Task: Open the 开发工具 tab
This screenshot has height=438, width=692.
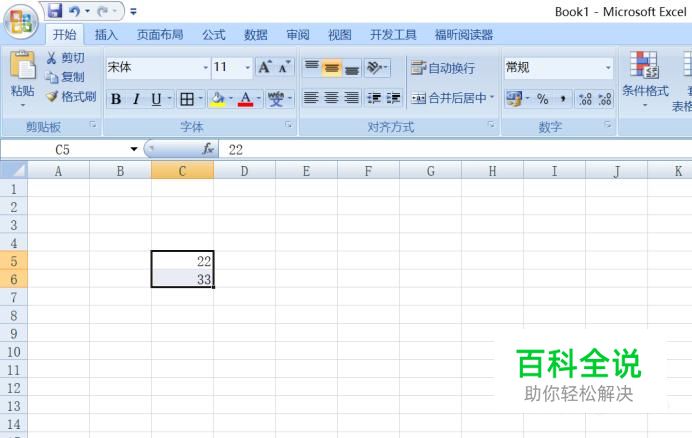Action: 393,34
